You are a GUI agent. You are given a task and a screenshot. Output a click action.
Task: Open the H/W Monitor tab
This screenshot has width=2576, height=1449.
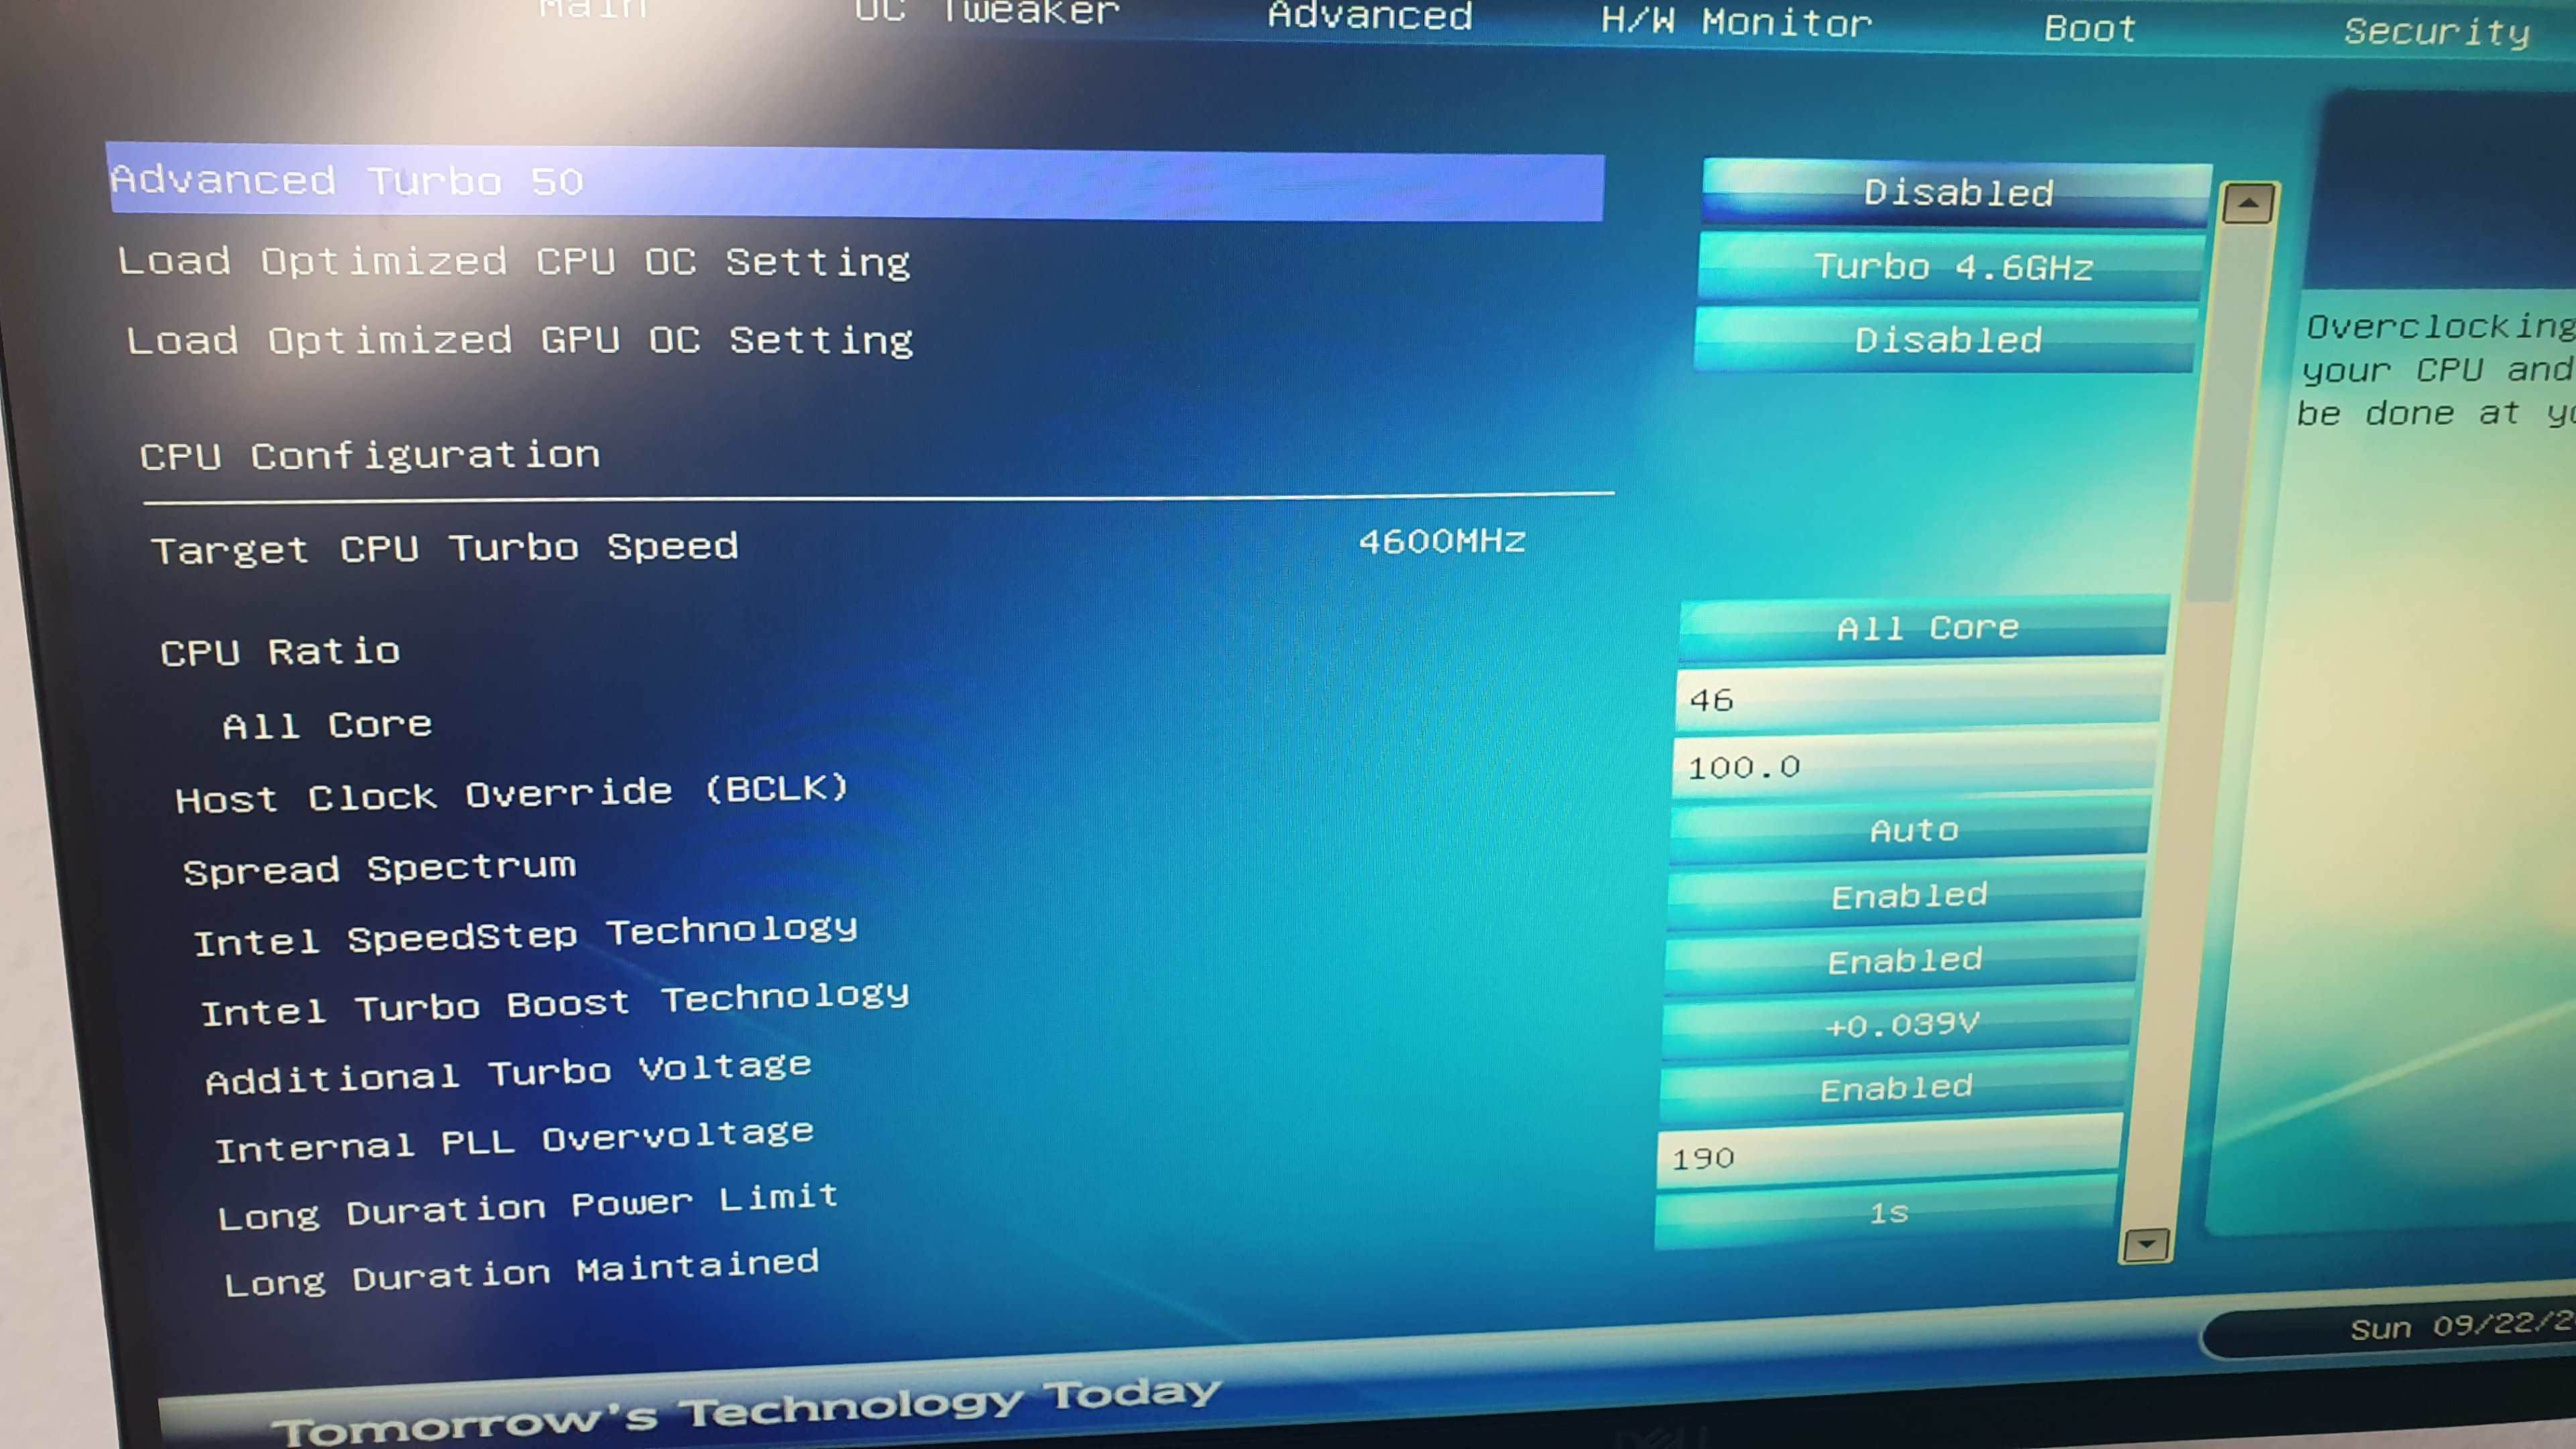(x=1736, y=22)
